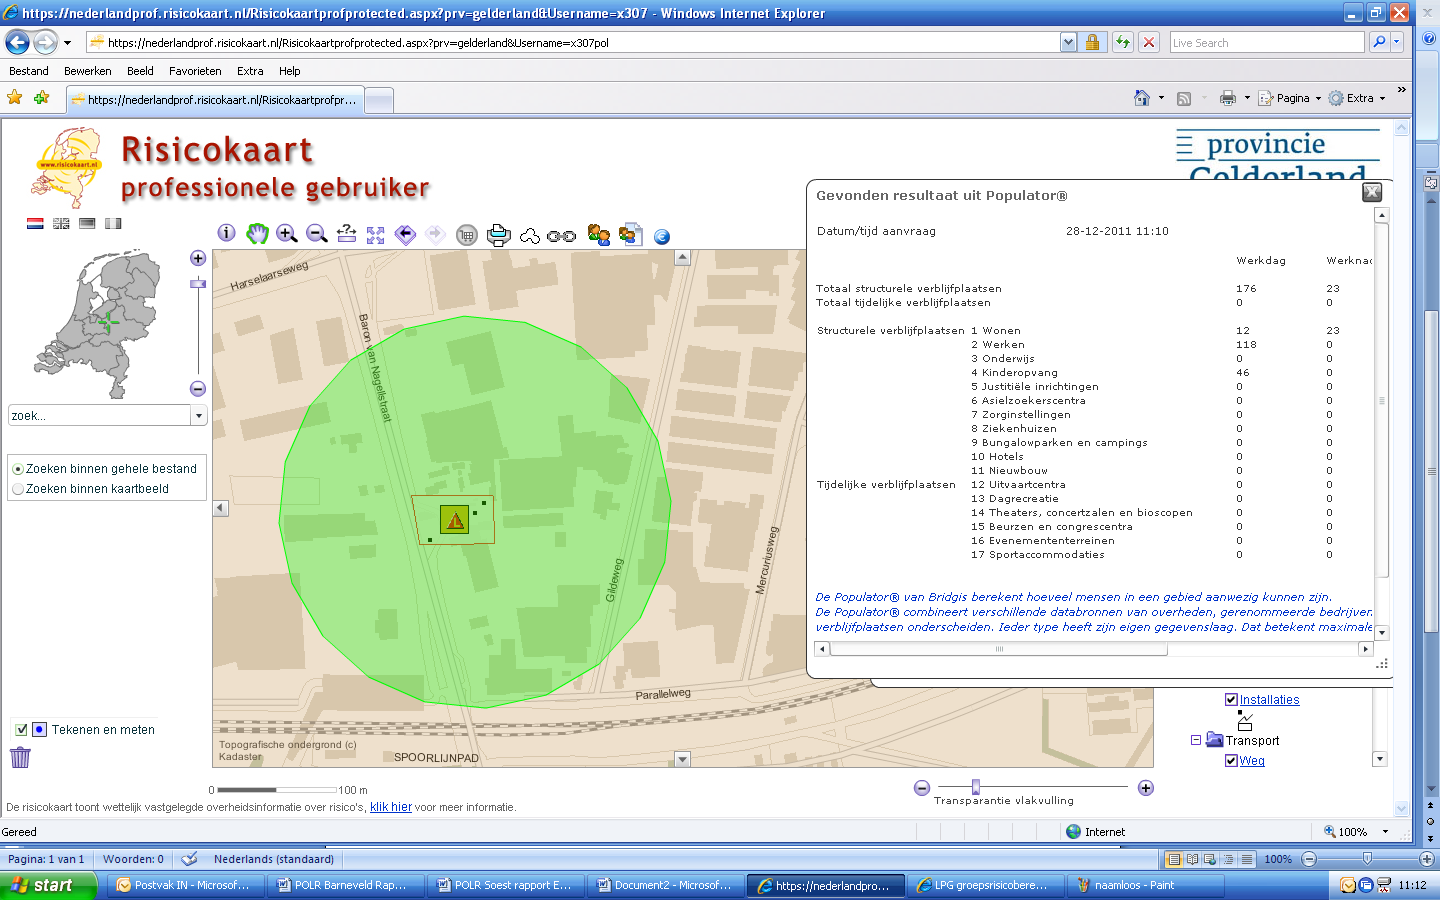1440x900 pixels.
Task: Decrease fill transparency with minus button
Action: click(922, 788)
